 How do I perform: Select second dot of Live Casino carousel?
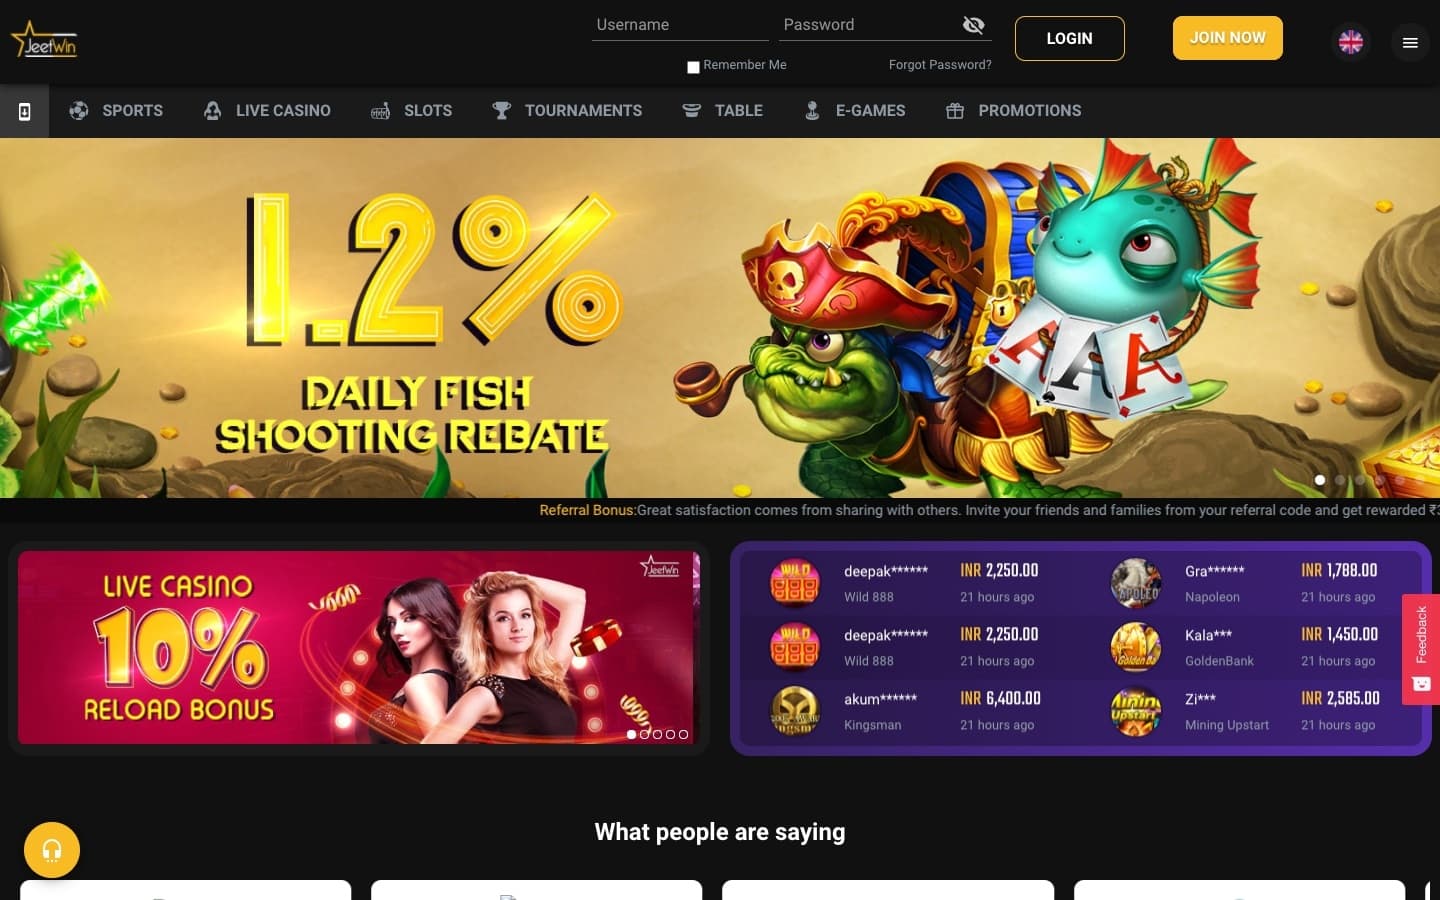click(644, 734)
